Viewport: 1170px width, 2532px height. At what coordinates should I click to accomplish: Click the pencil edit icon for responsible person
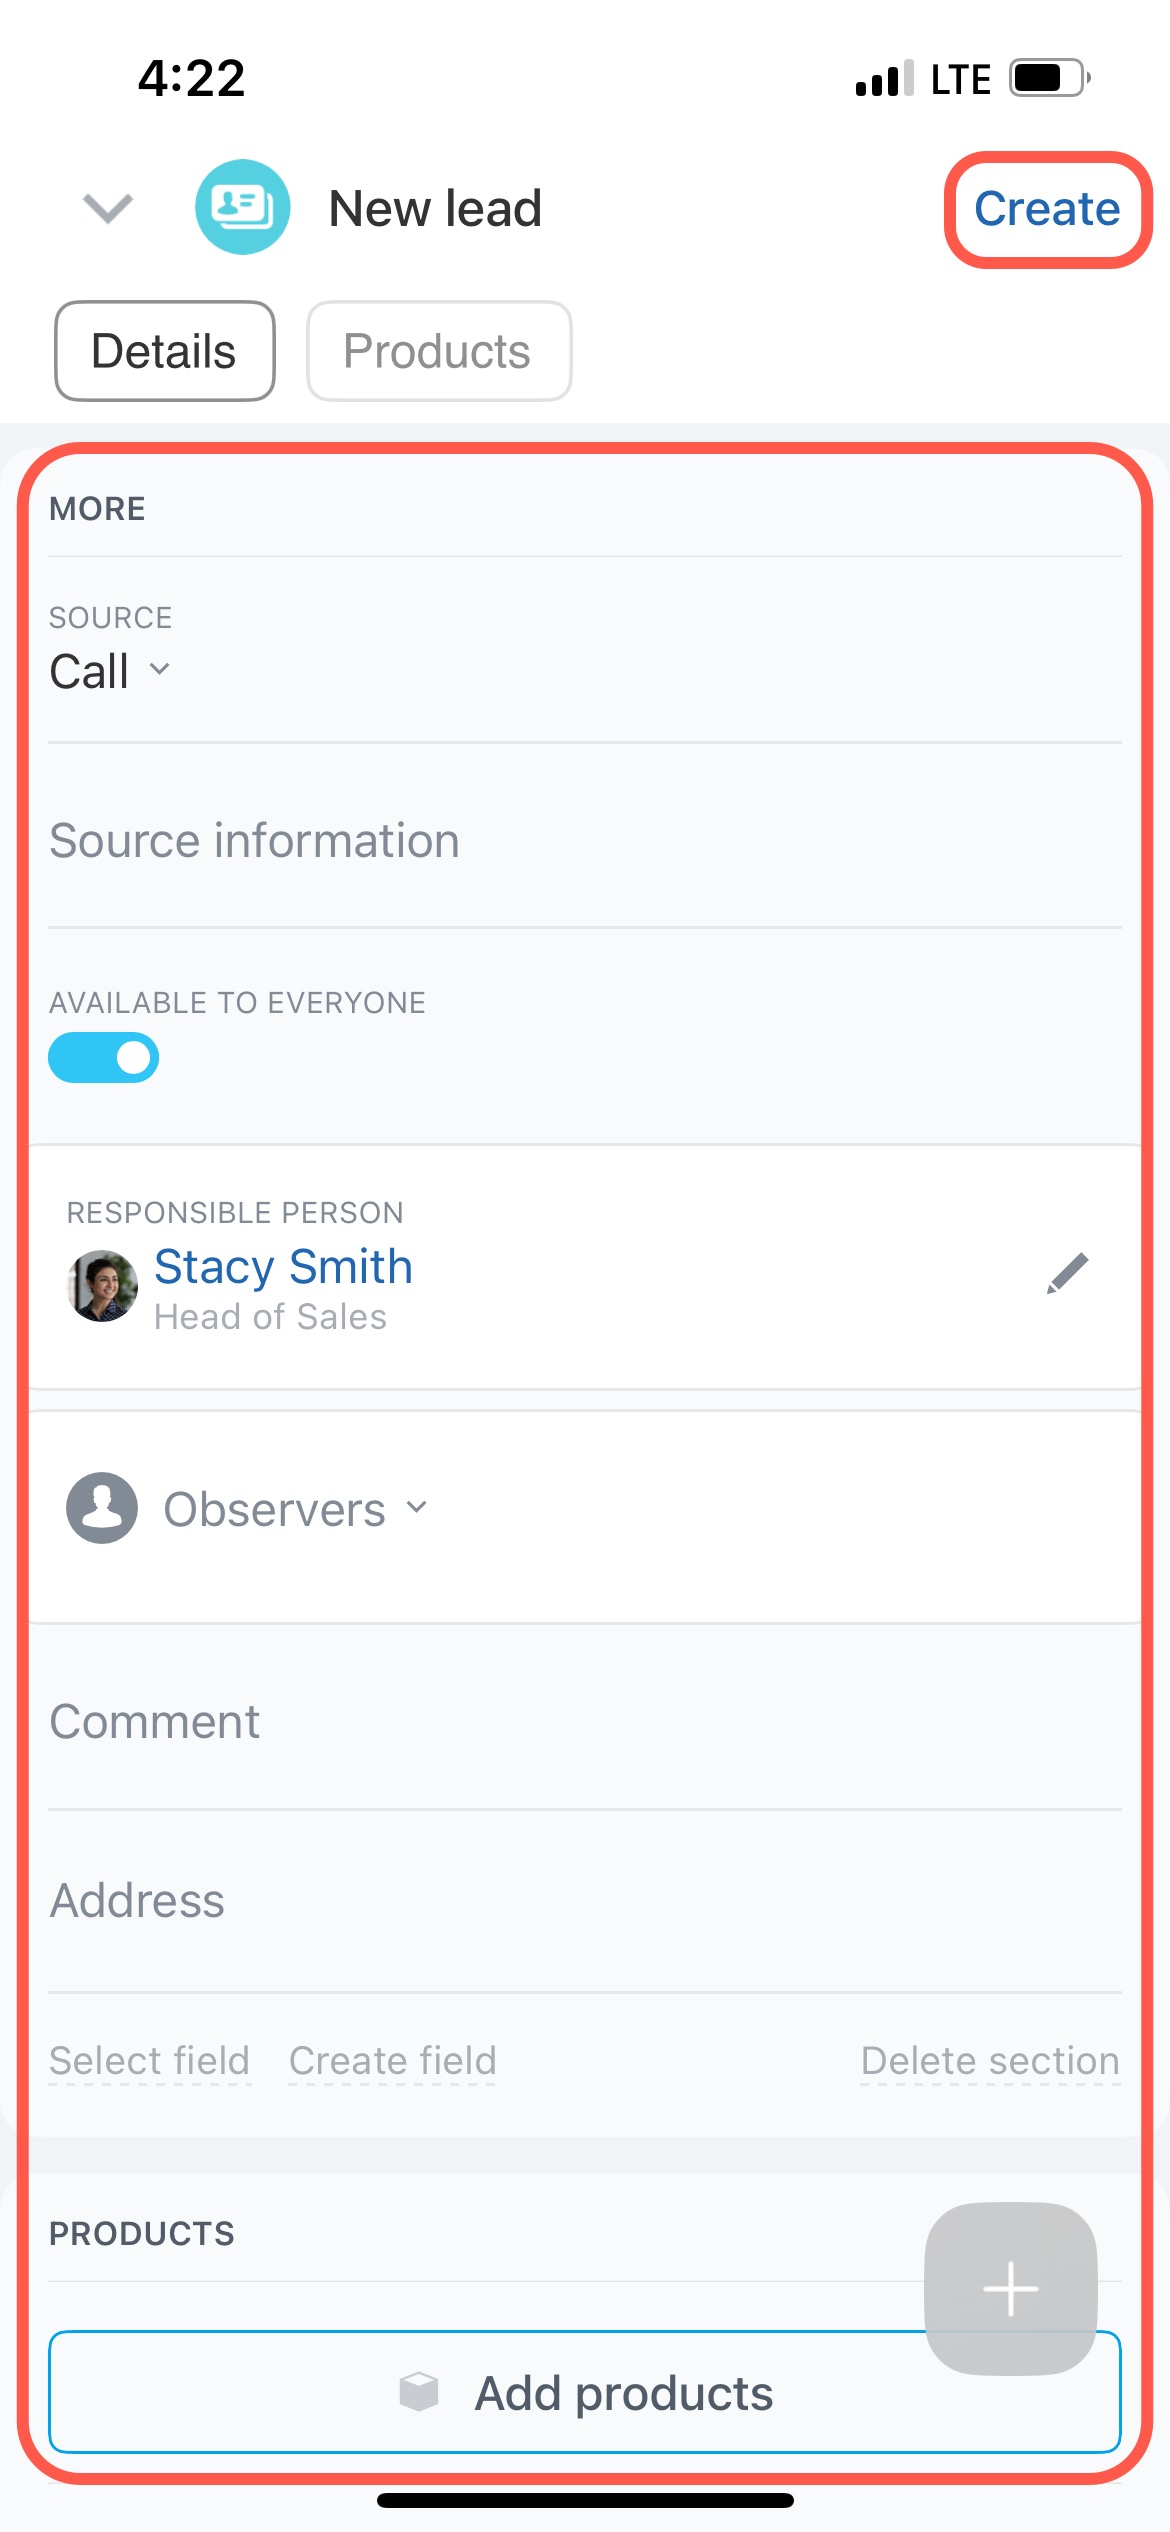[x=1067, y=1273]
